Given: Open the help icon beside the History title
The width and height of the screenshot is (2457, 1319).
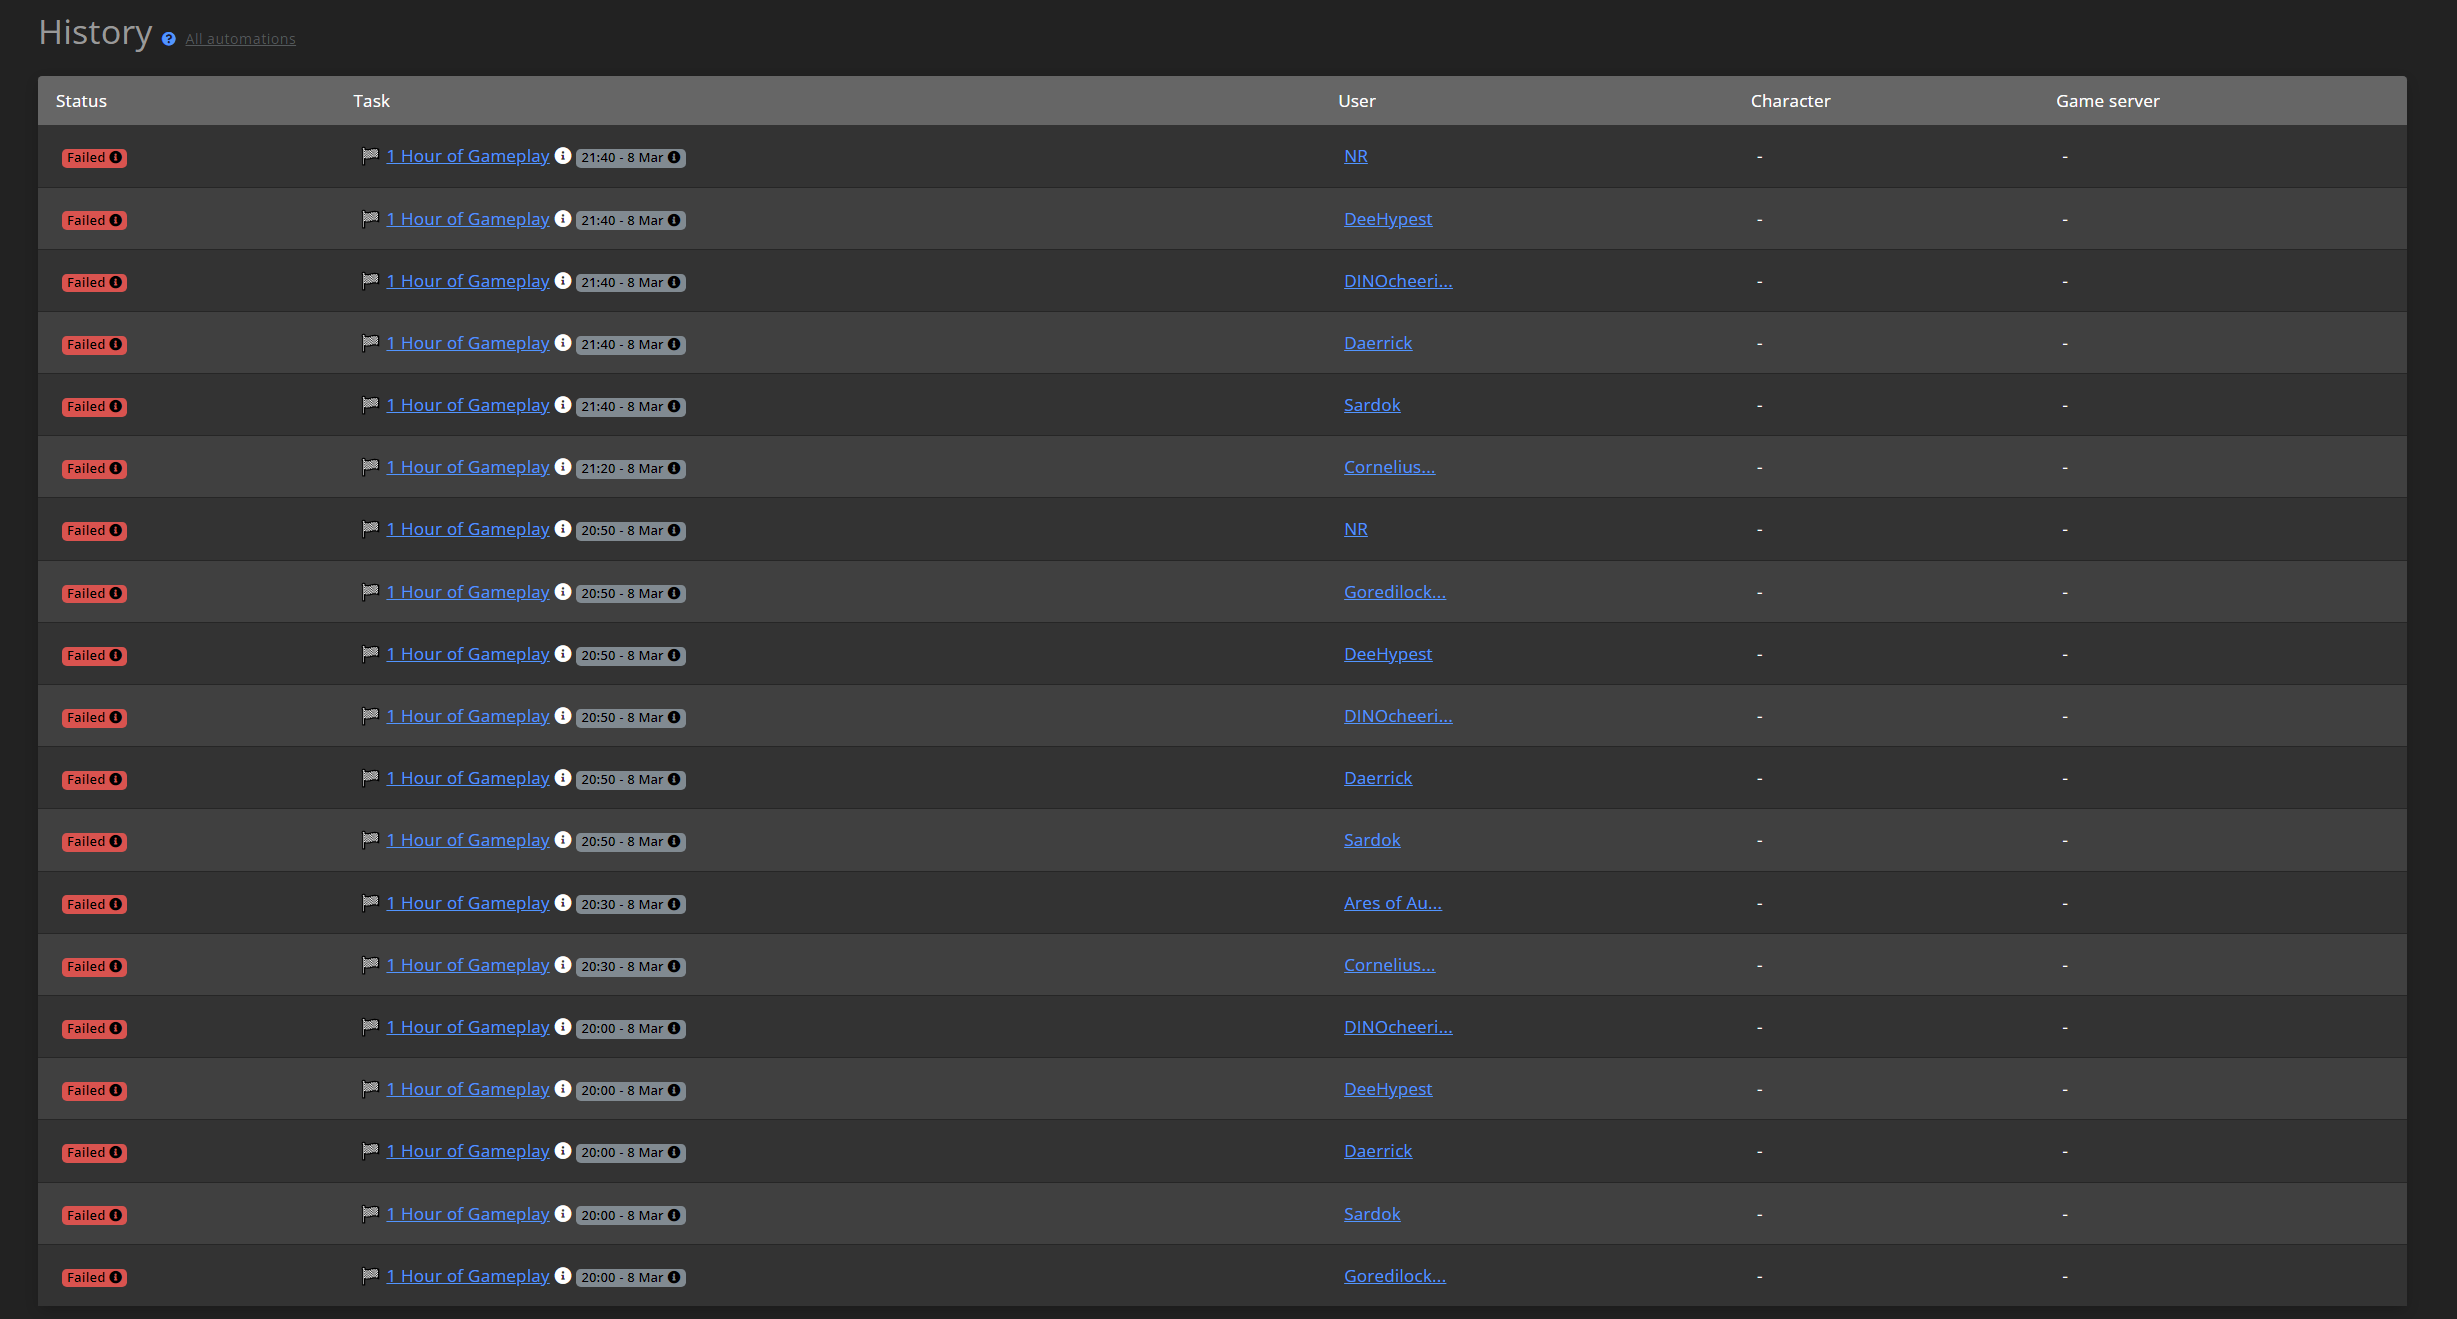Looking at the screenshot, I should coord(168,40).
